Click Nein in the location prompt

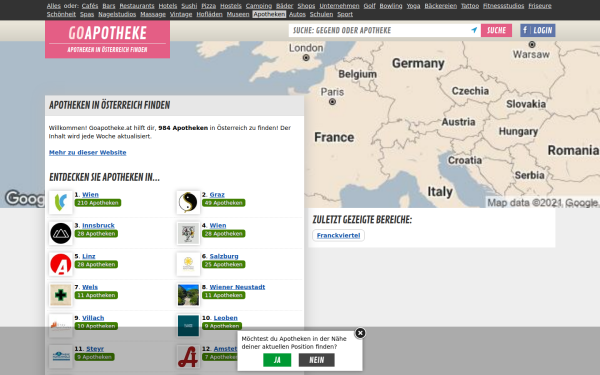point(316,360)
